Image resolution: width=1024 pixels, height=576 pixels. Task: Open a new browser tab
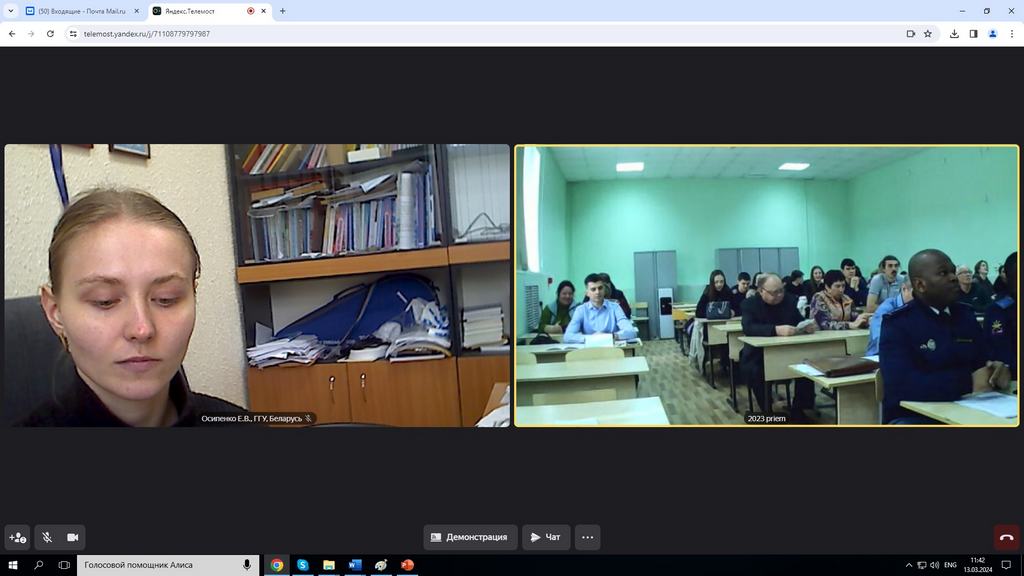(x=283, y=11)
